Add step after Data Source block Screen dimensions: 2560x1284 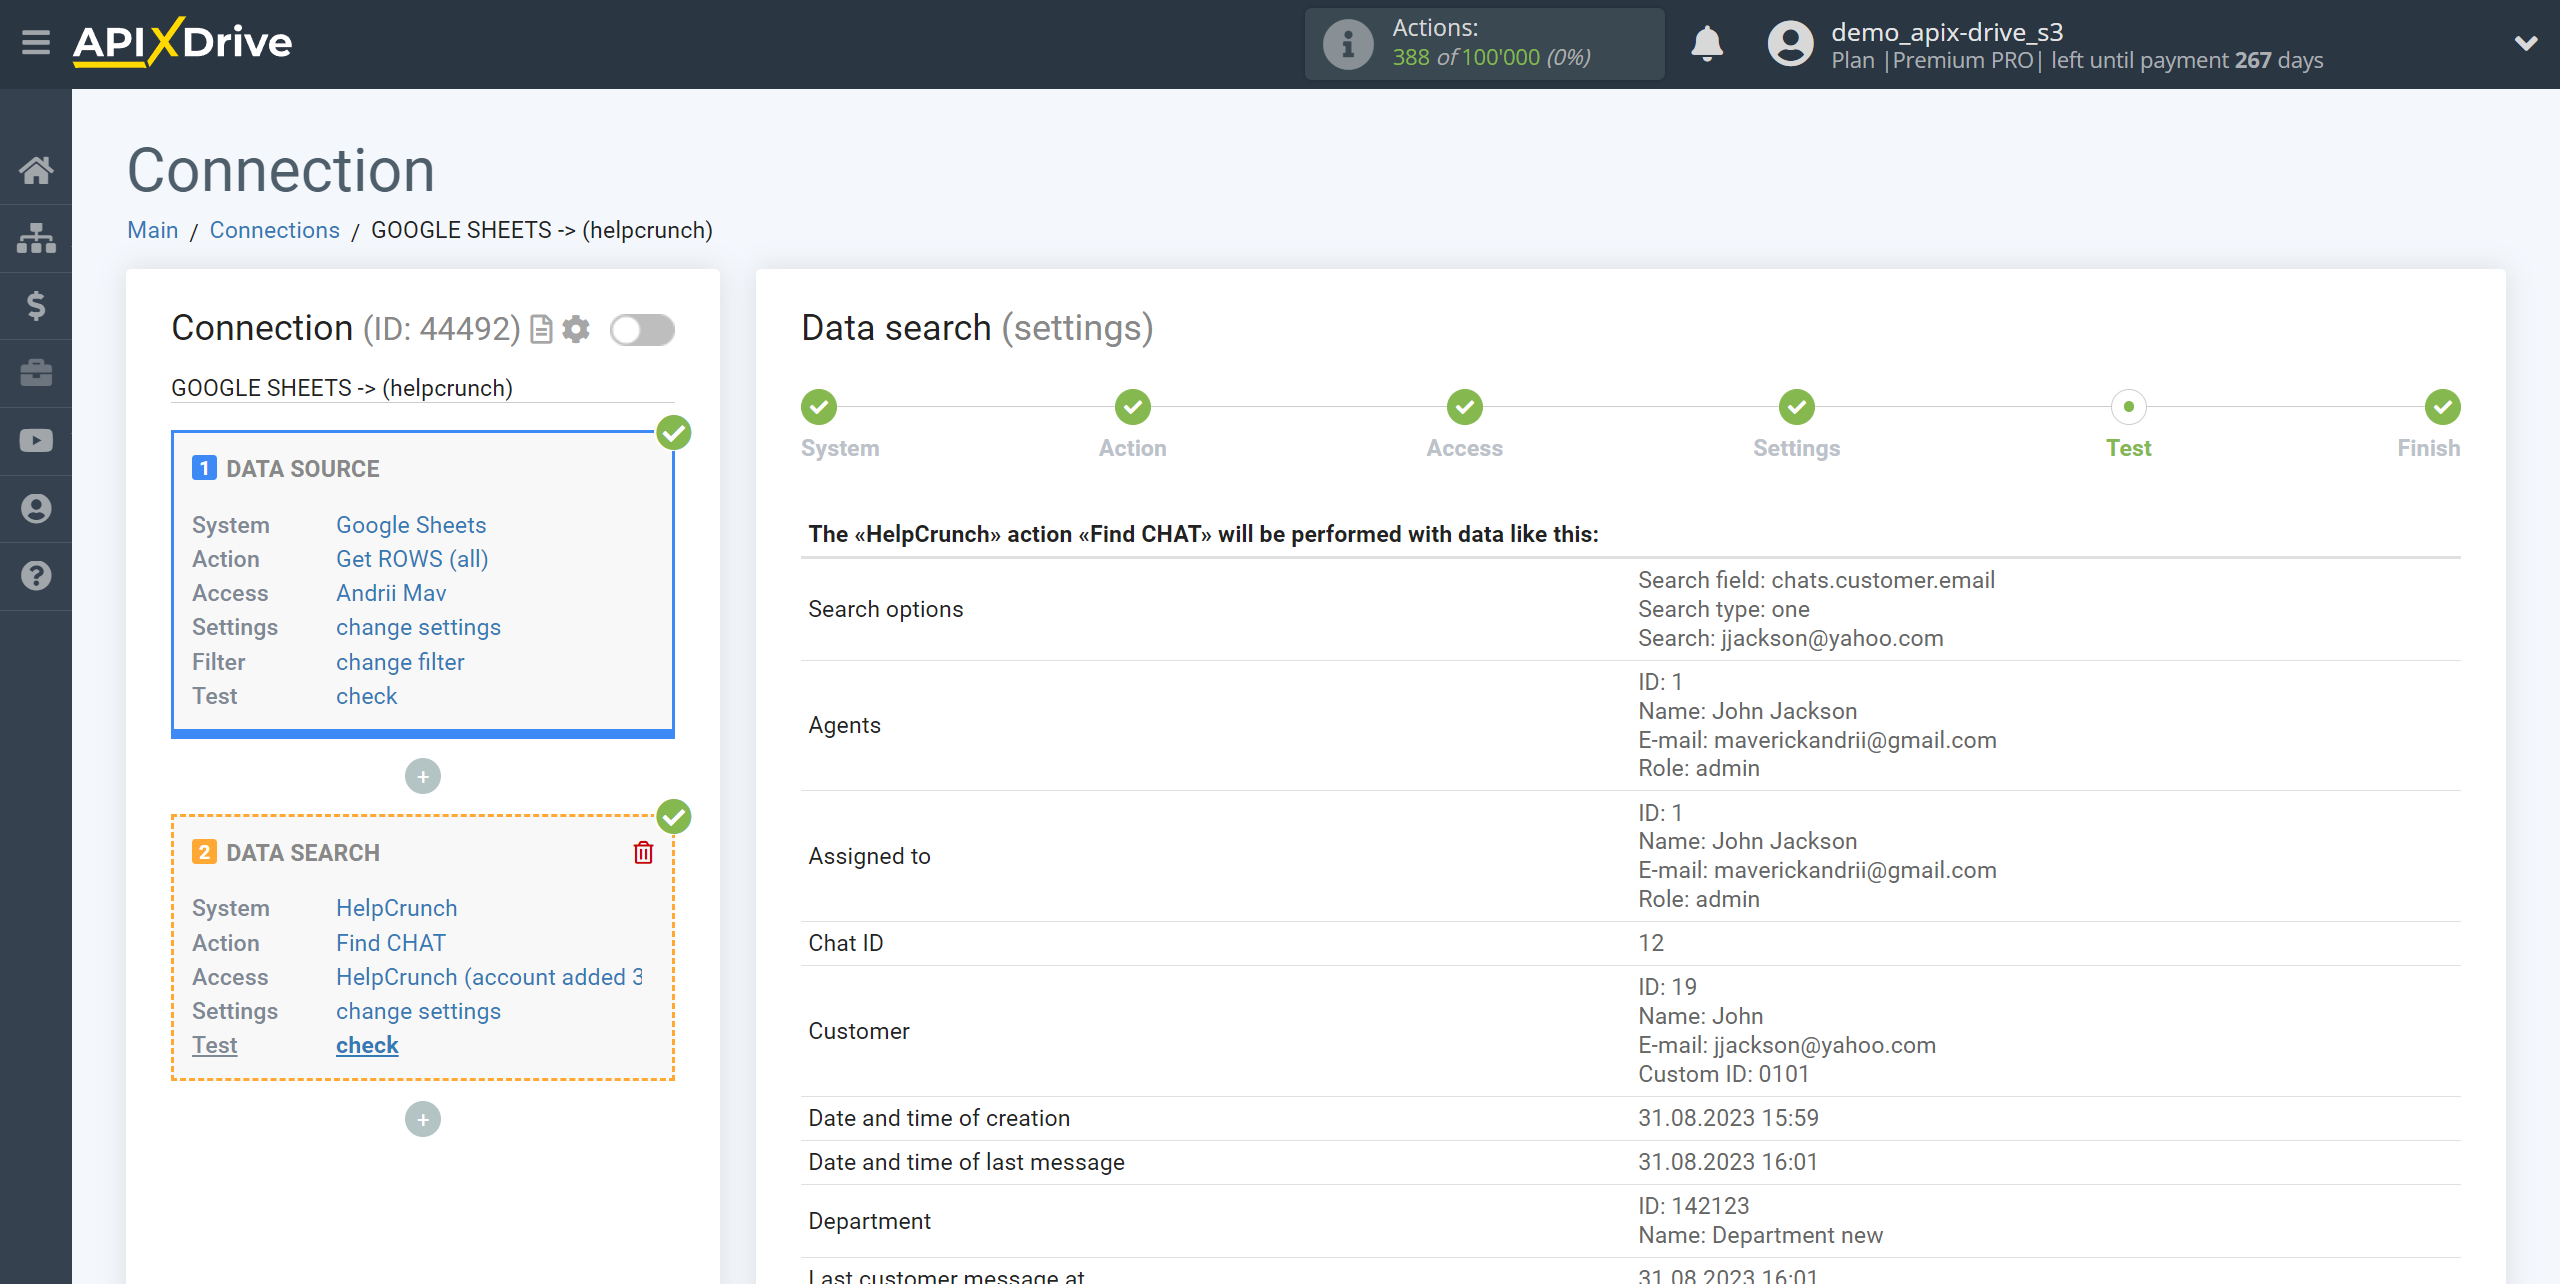click(x=423, y=777)
